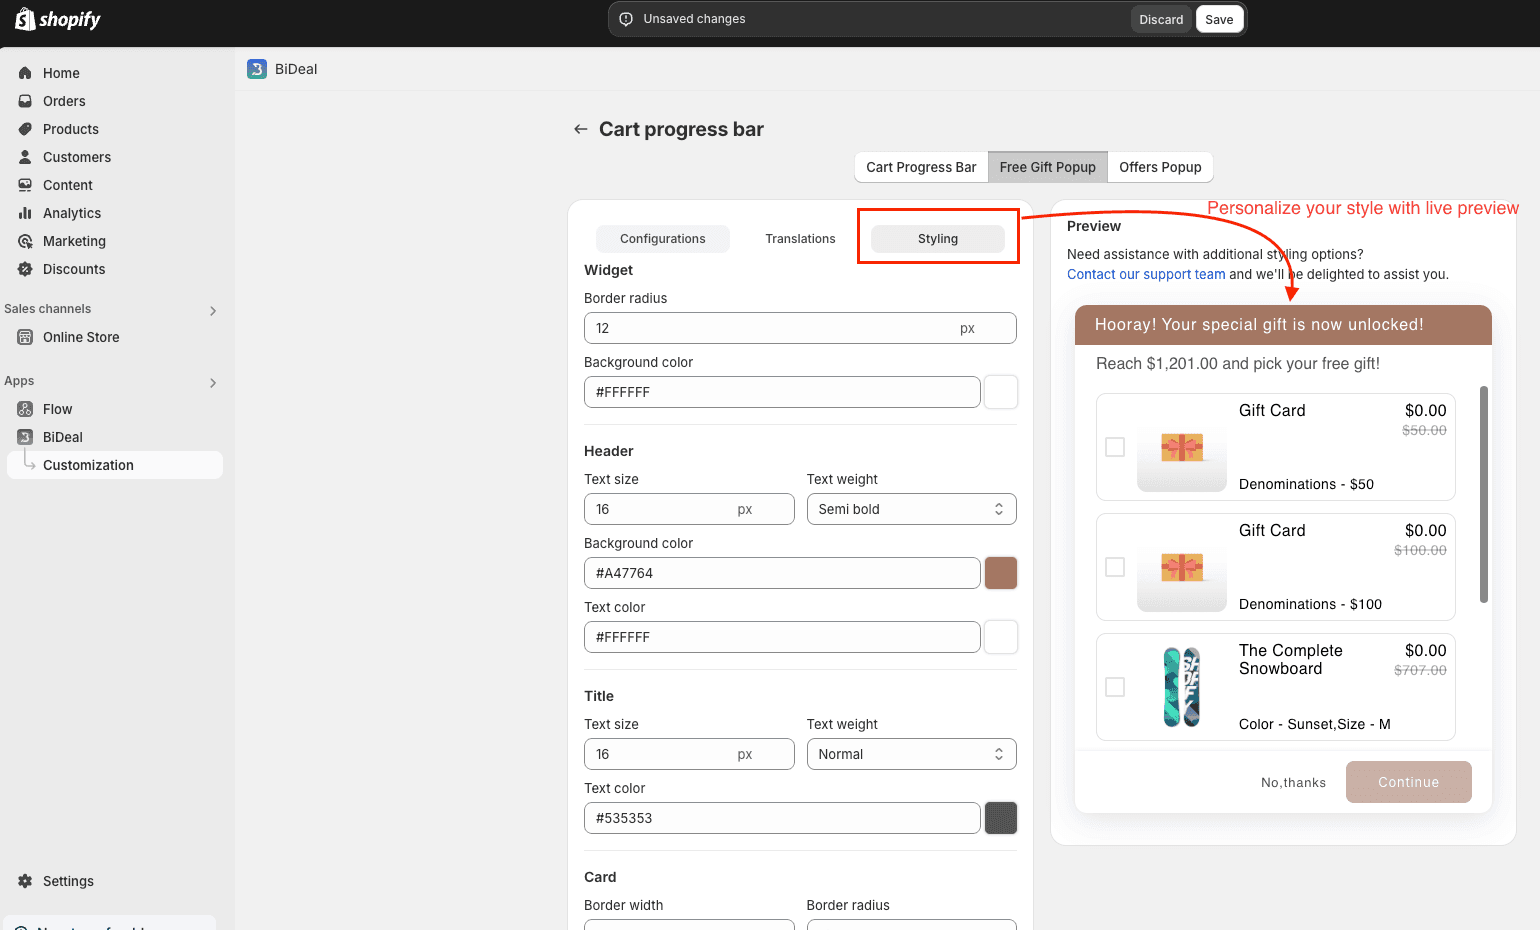The image size is (1540, 930).
Task: Click the preview header 'Hooray! Your special gift' text
Action: coord(1259,325)
